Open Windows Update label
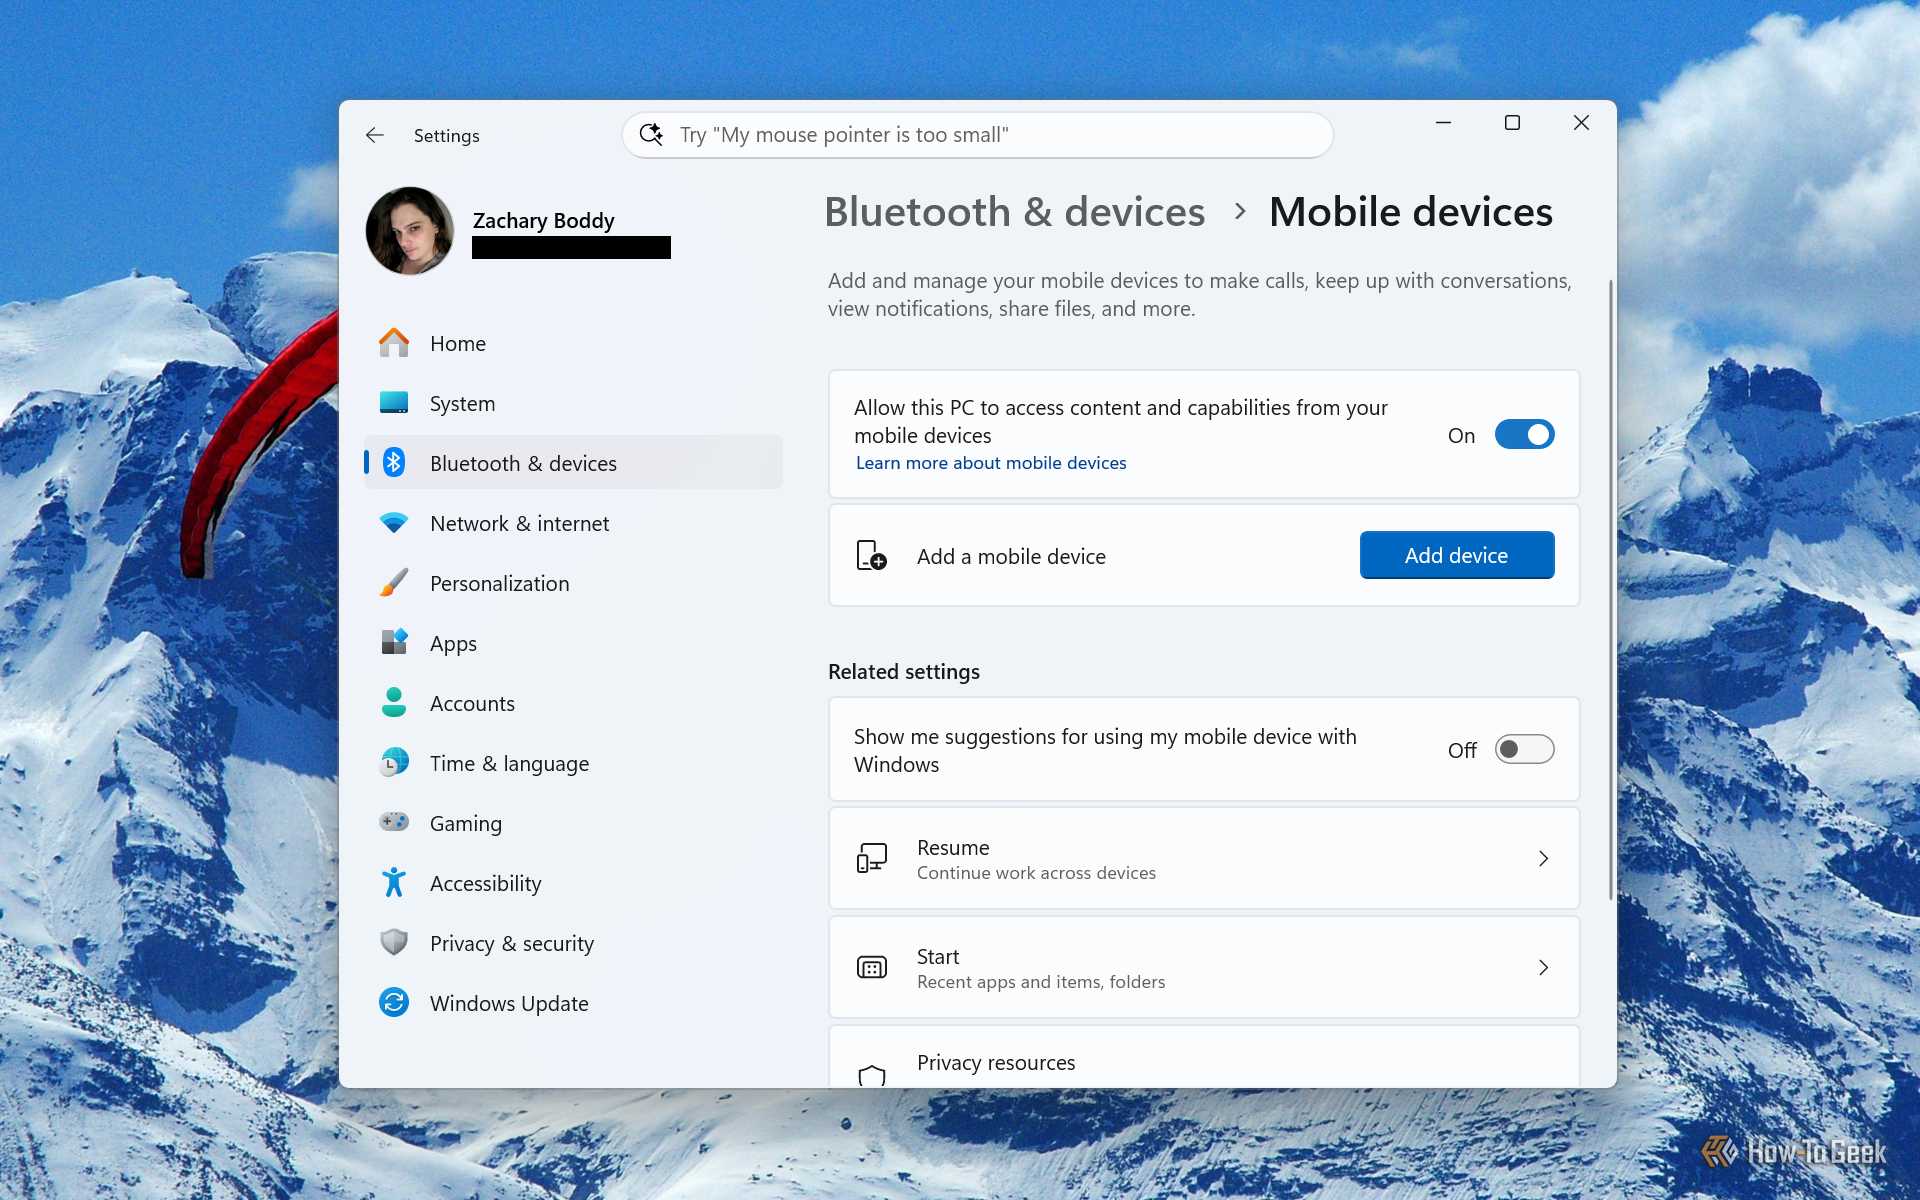1920x1200 pixels. tap(509, 1004)
